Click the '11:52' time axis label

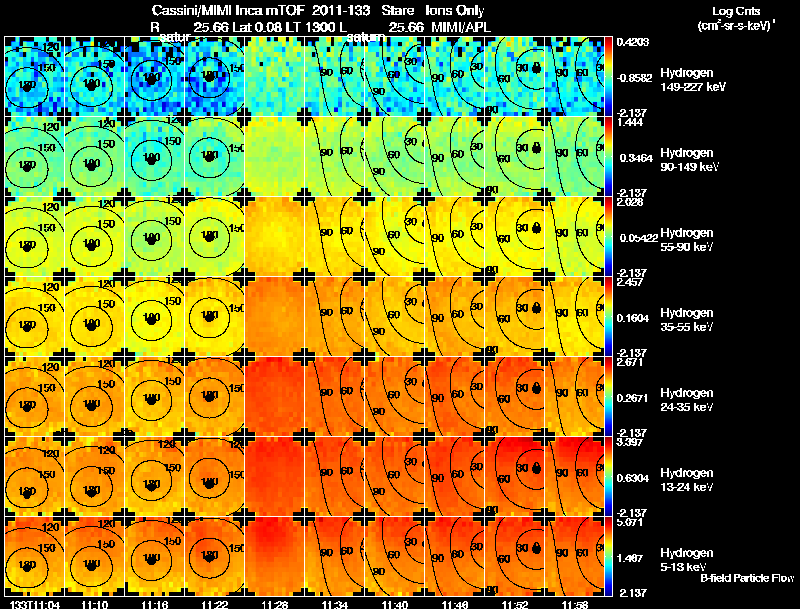tap(515, 604)
